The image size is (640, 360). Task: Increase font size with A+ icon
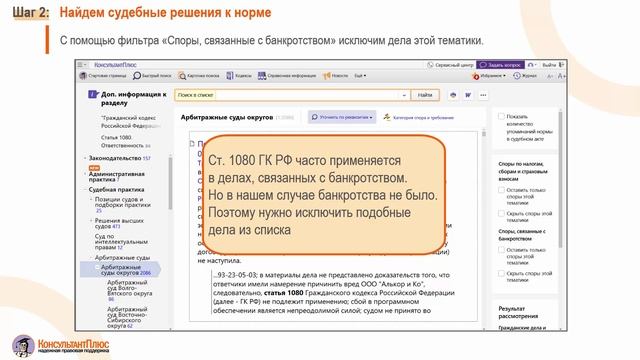point(561,76)
